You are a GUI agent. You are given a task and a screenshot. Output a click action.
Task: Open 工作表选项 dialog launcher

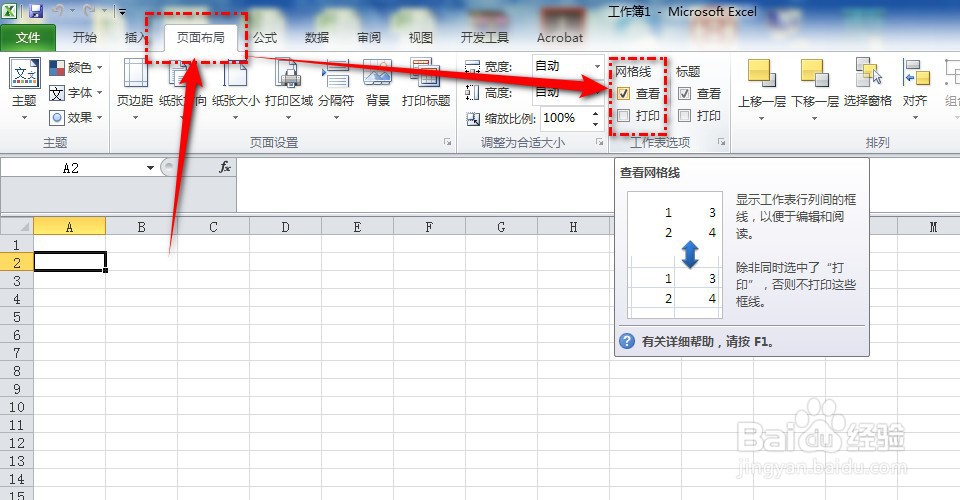(721, 142)
